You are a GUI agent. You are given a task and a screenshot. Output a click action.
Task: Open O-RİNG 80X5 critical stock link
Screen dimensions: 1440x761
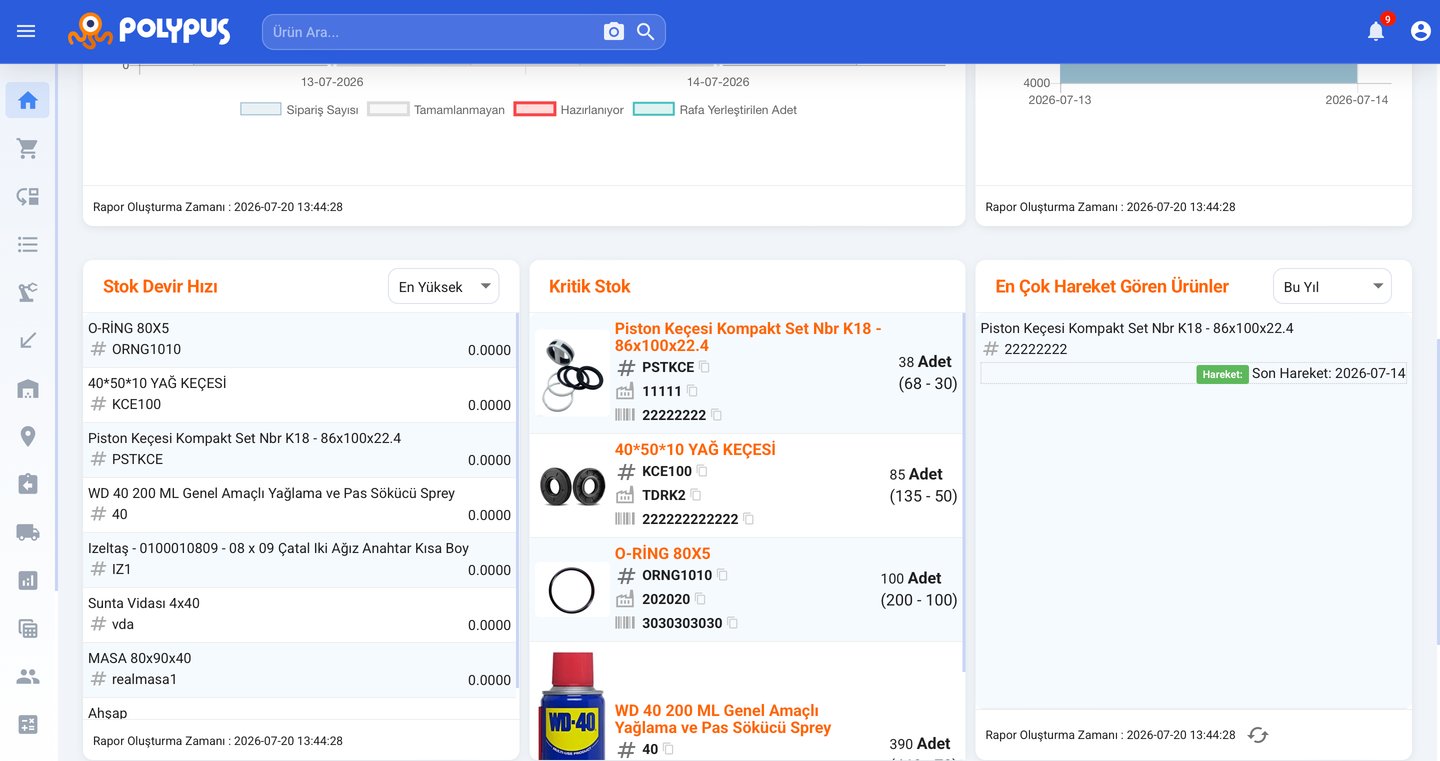point(662,554)
